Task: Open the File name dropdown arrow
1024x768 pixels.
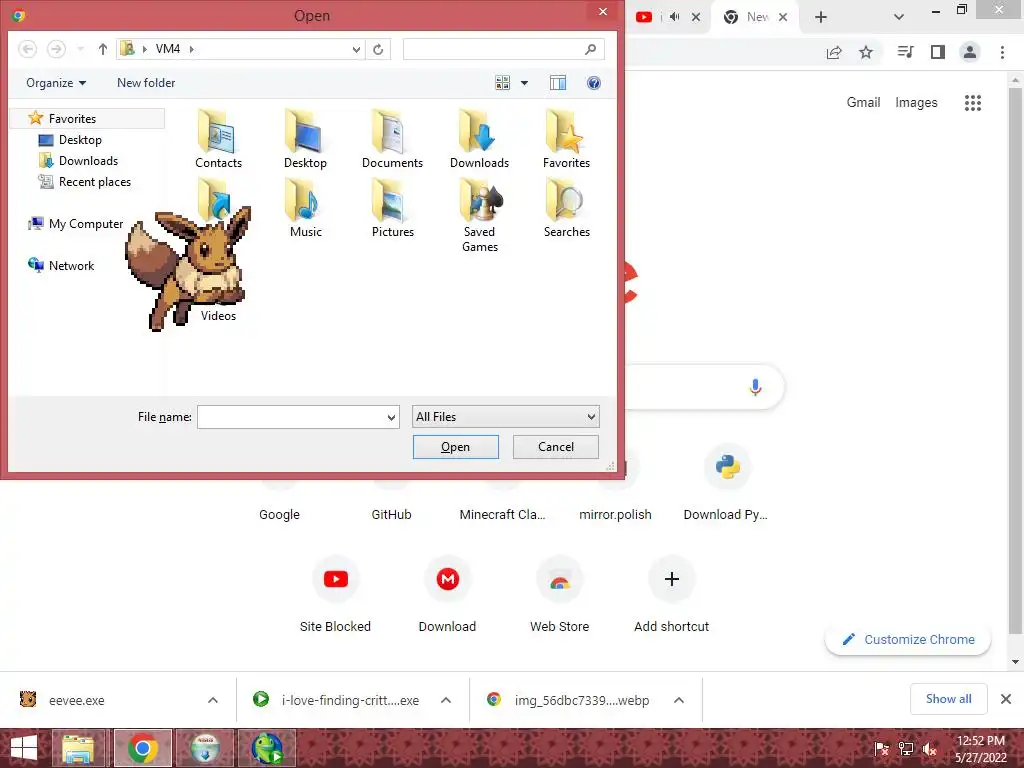Action: [x=391, y=417]
